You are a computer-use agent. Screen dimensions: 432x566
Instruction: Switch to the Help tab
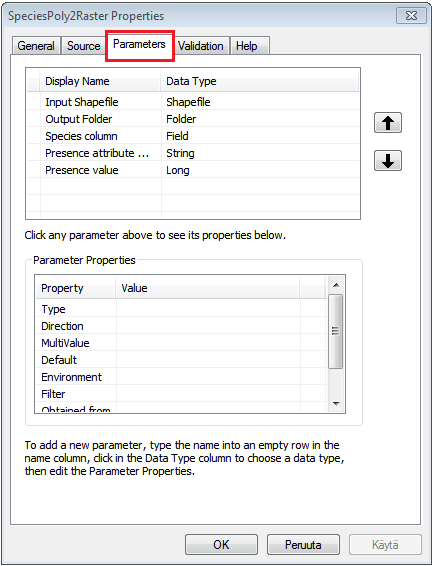tap(249, 46)
